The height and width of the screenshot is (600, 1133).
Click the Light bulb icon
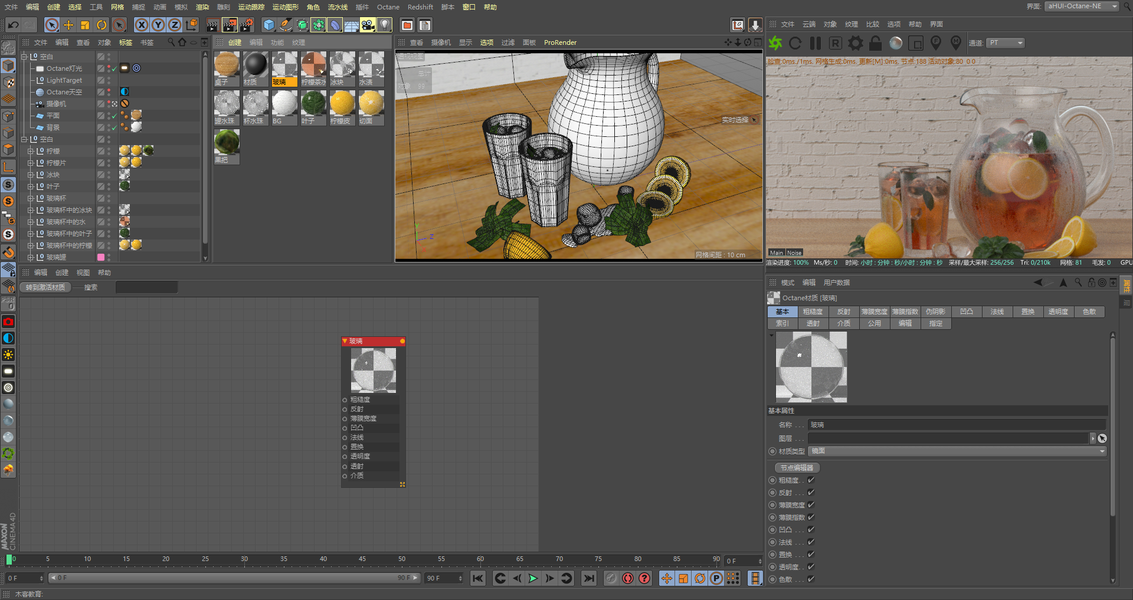(x=384, y=25)
